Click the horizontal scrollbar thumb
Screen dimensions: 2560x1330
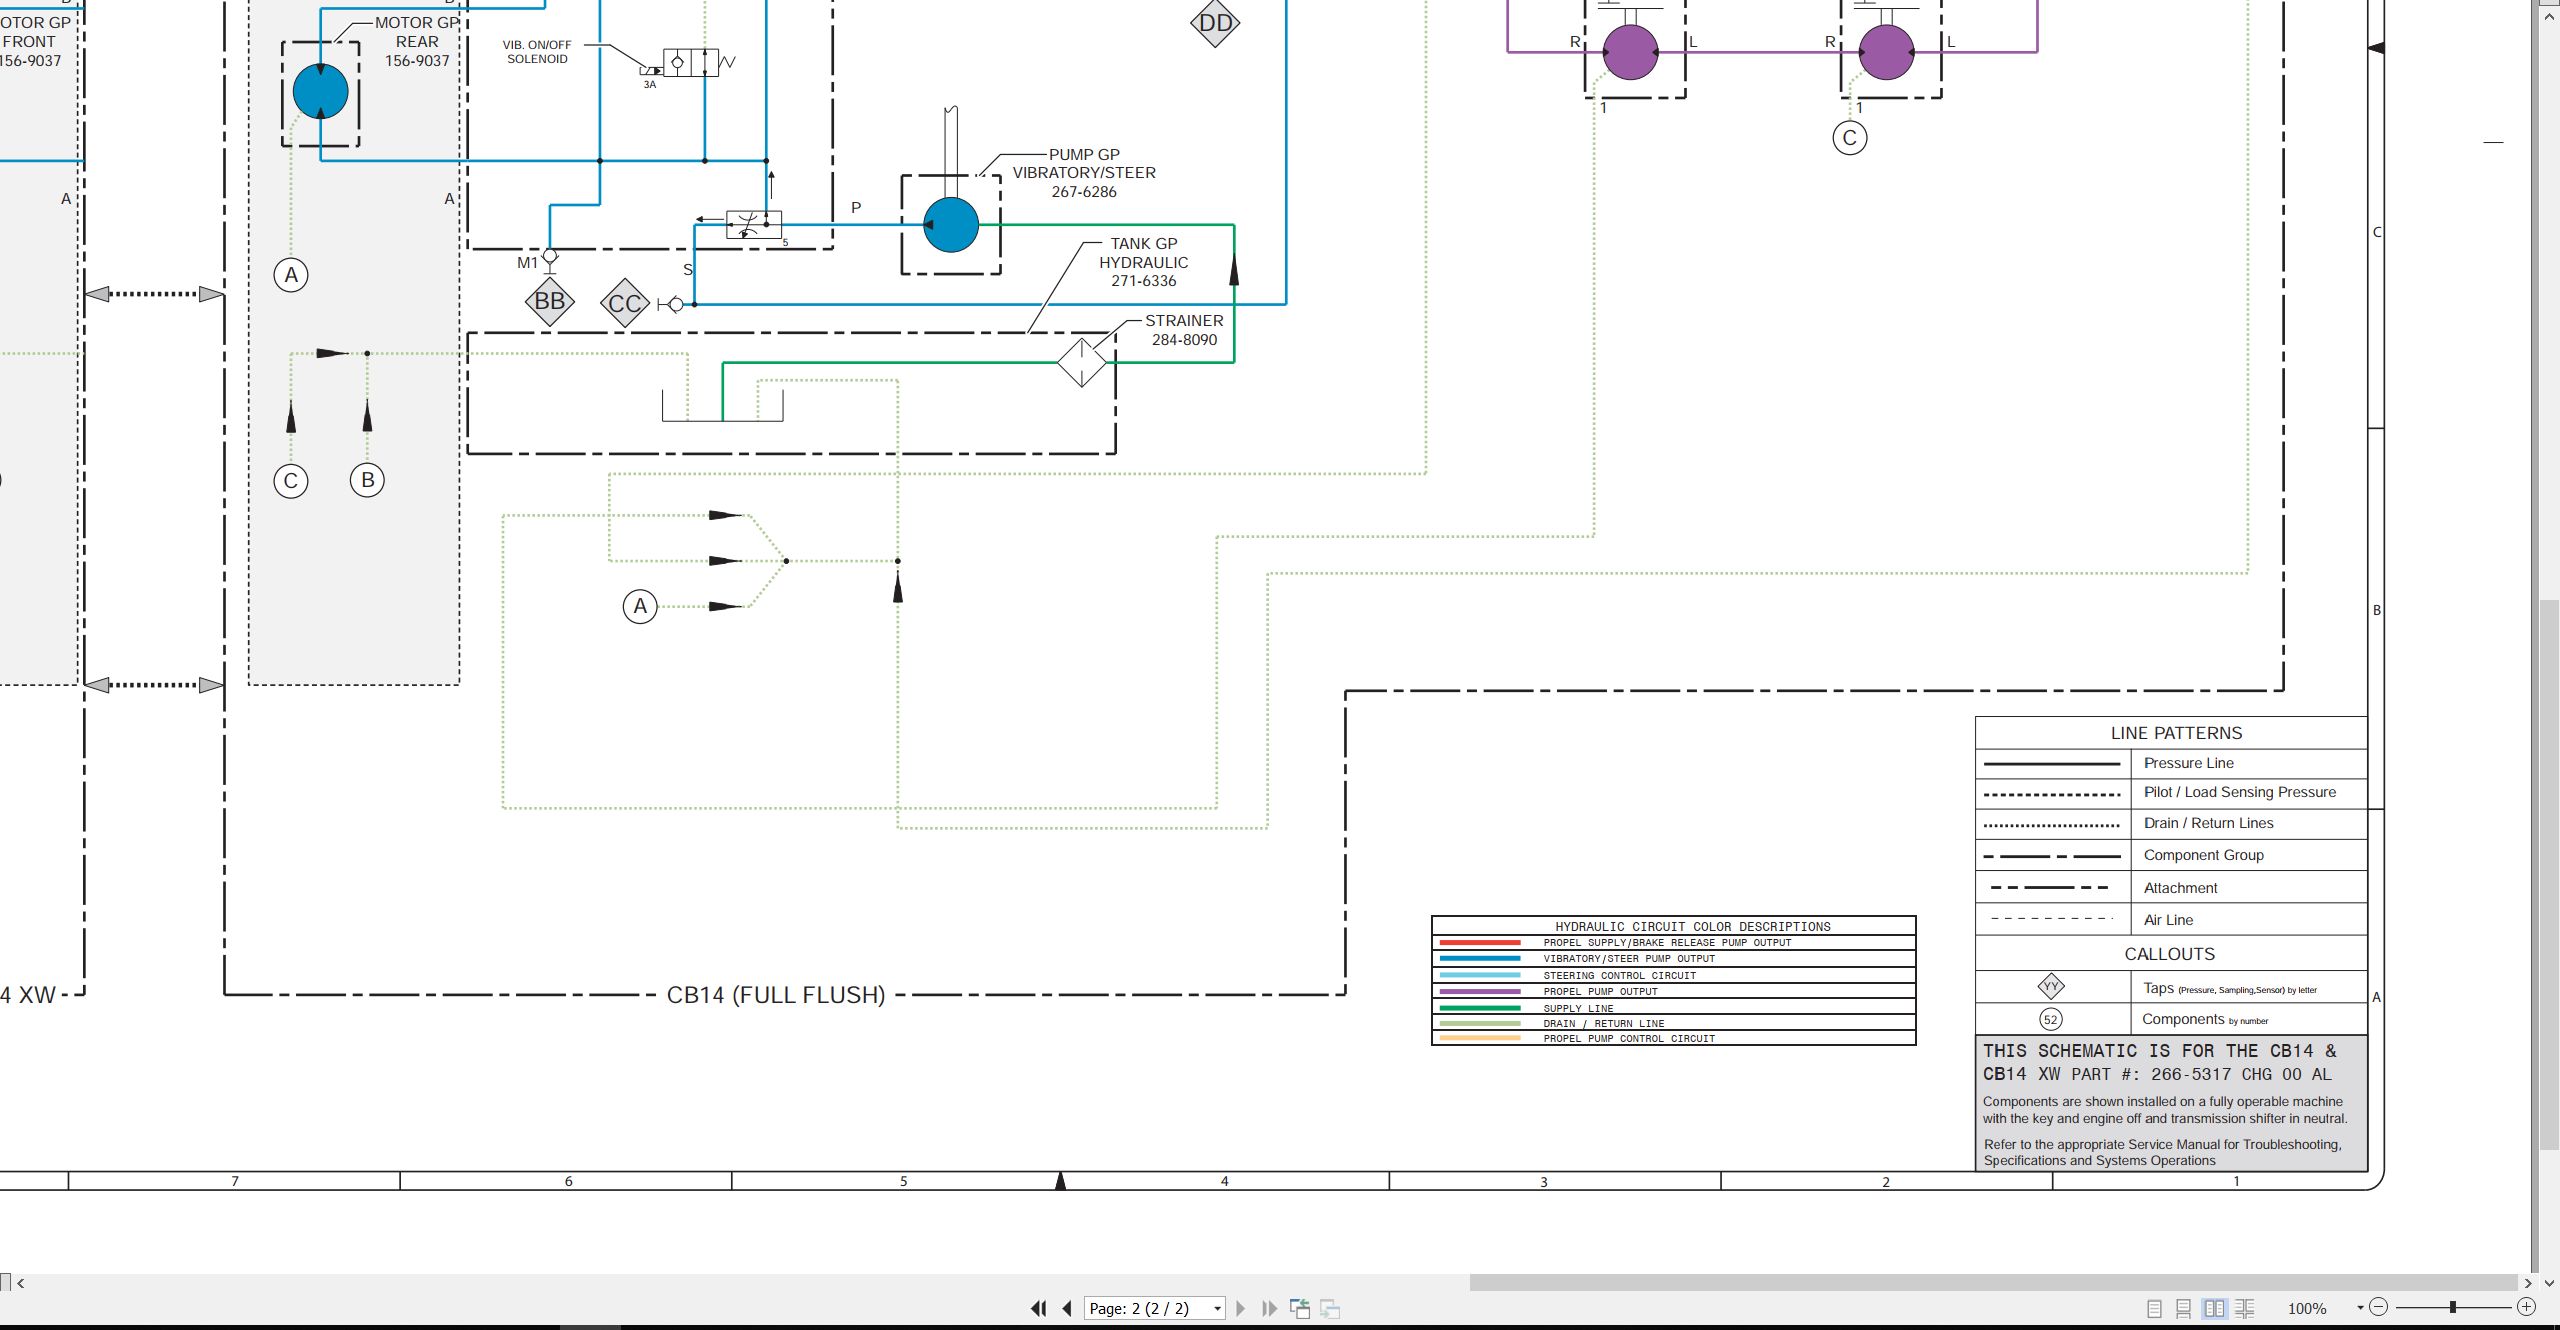(1993, 1283)
